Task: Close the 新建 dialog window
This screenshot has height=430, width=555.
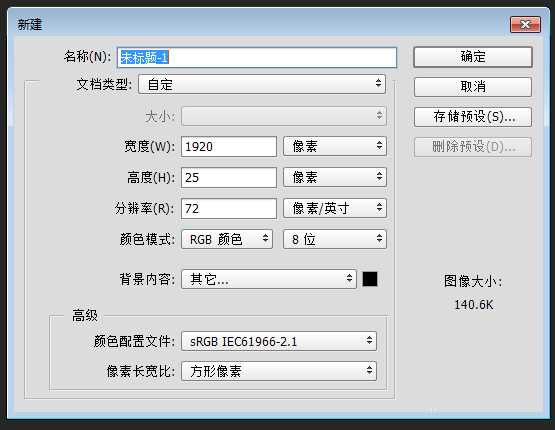Action: (525, 24)
